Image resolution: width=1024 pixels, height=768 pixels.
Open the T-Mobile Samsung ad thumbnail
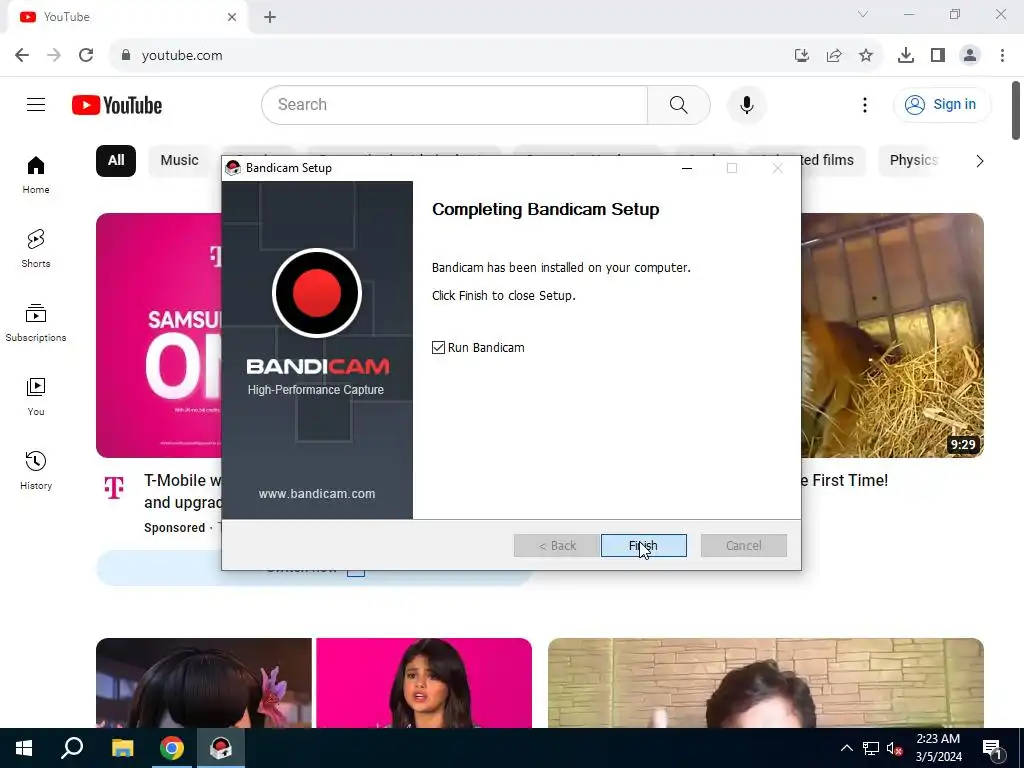pos(159,335)
